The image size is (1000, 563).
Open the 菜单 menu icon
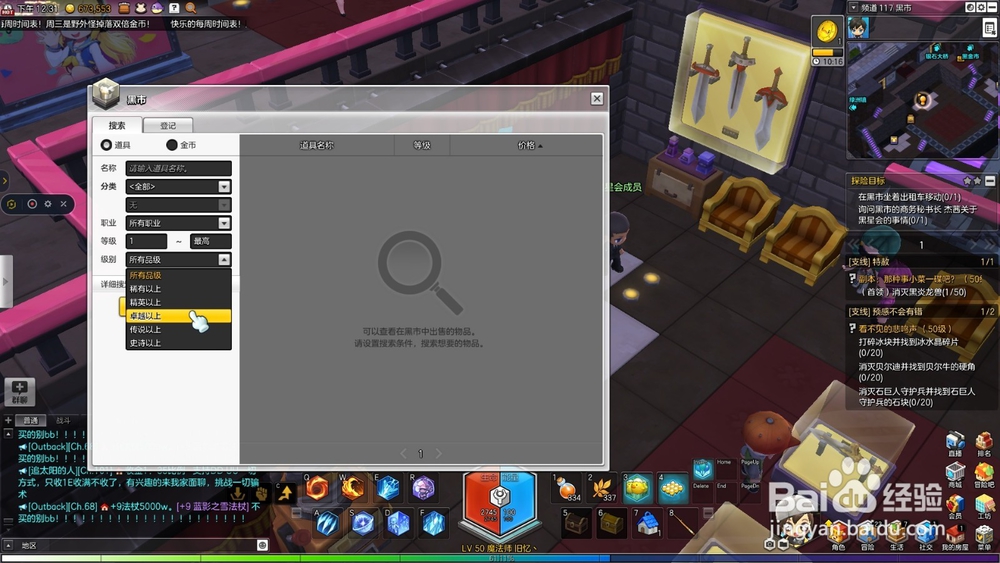coord(984,537)
